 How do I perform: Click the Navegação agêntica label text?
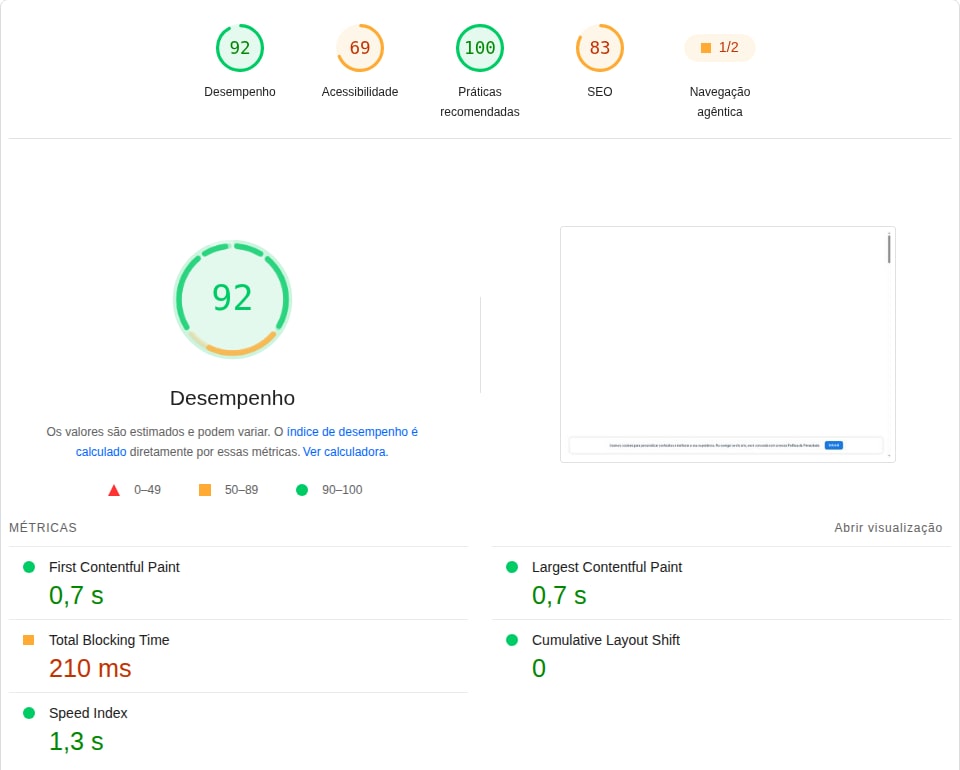(x=720, y=102)
